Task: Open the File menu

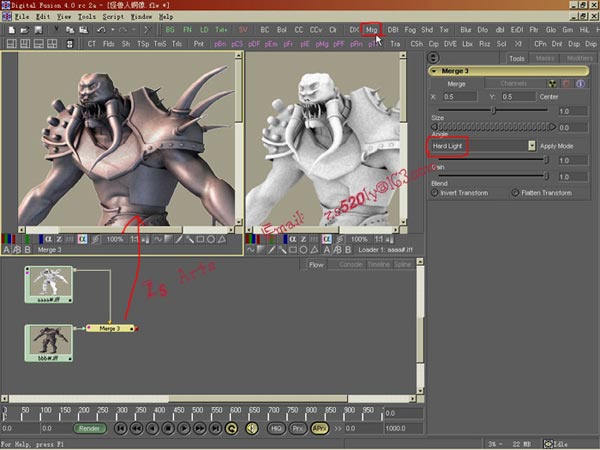Action: click(x=22, y=17)
